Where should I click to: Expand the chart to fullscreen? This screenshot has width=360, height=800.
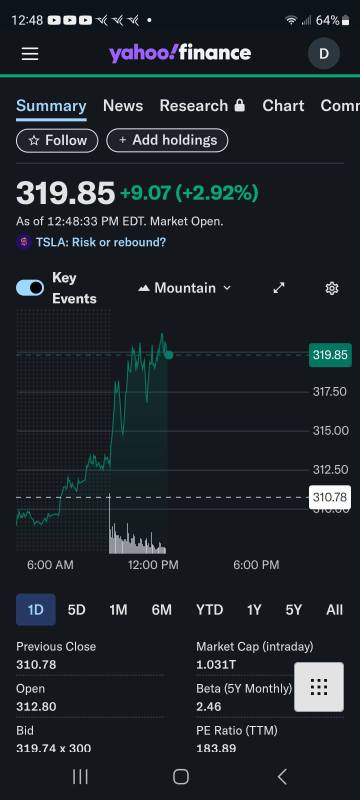(279, 288)
